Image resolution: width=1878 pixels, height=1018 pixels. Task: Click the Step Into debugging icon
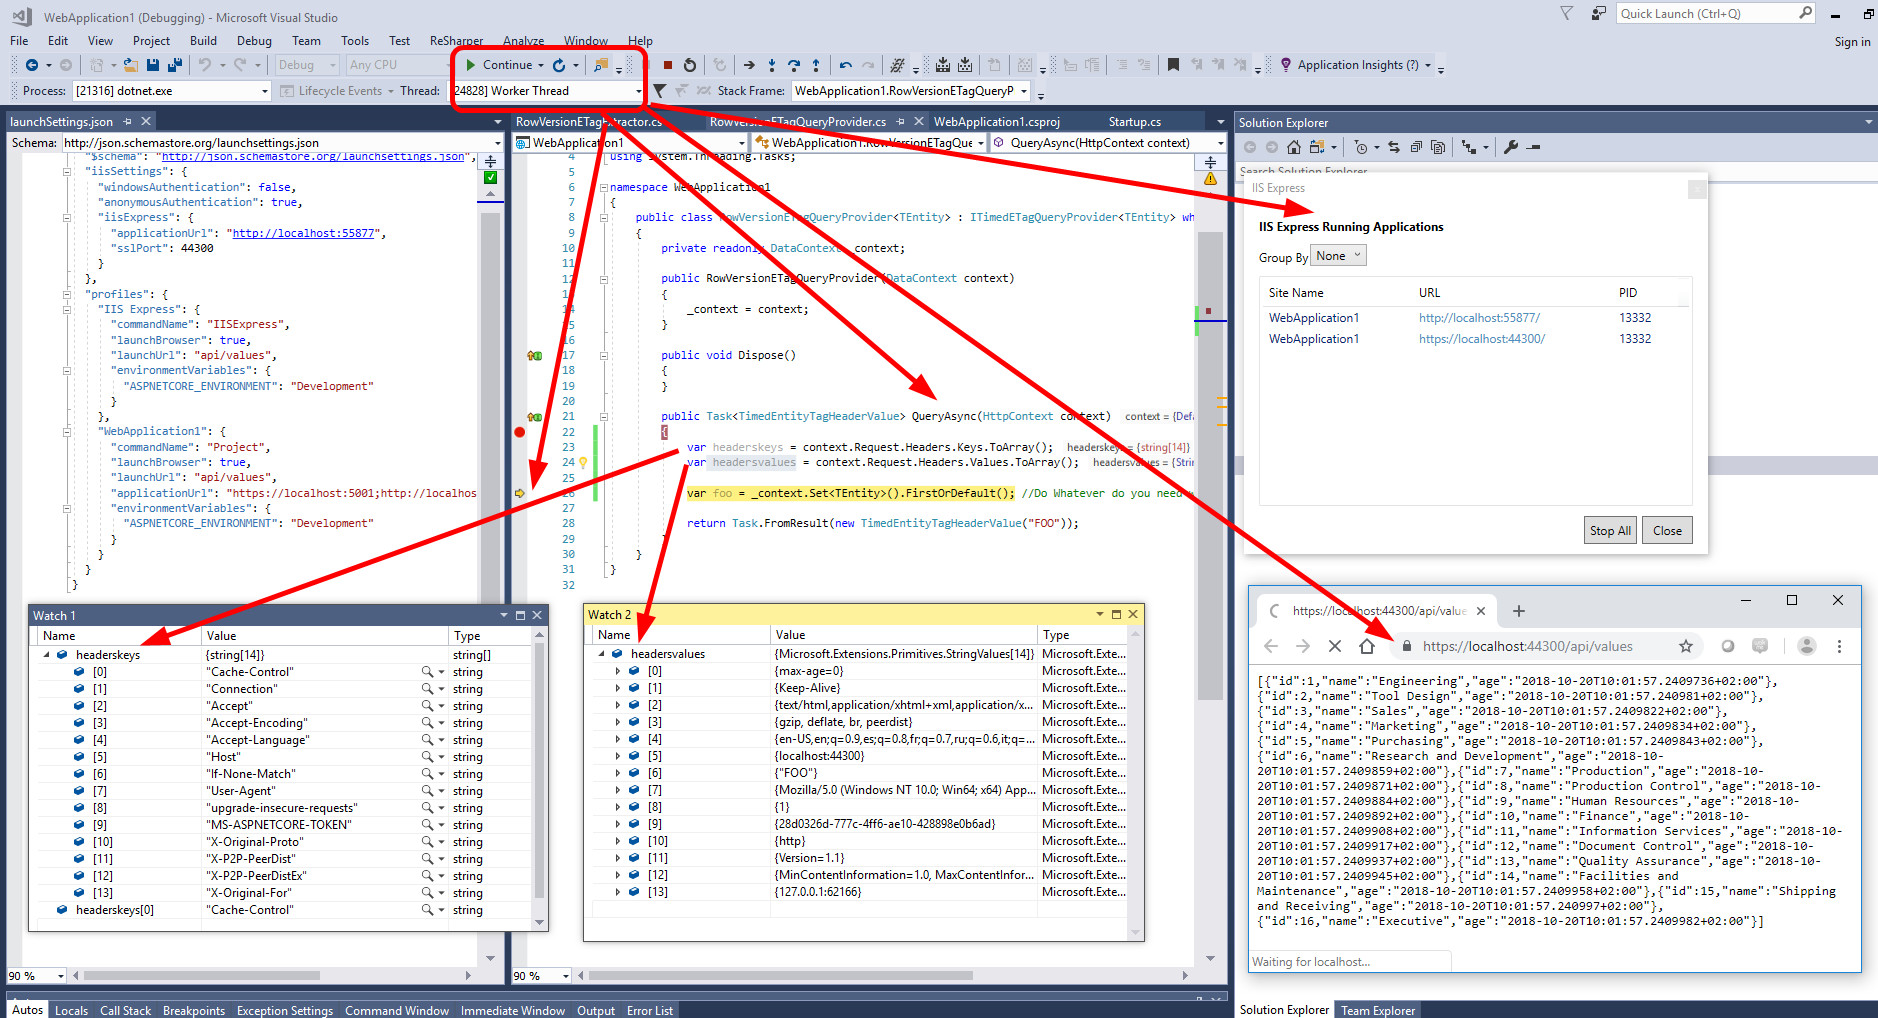pos(771,64)
